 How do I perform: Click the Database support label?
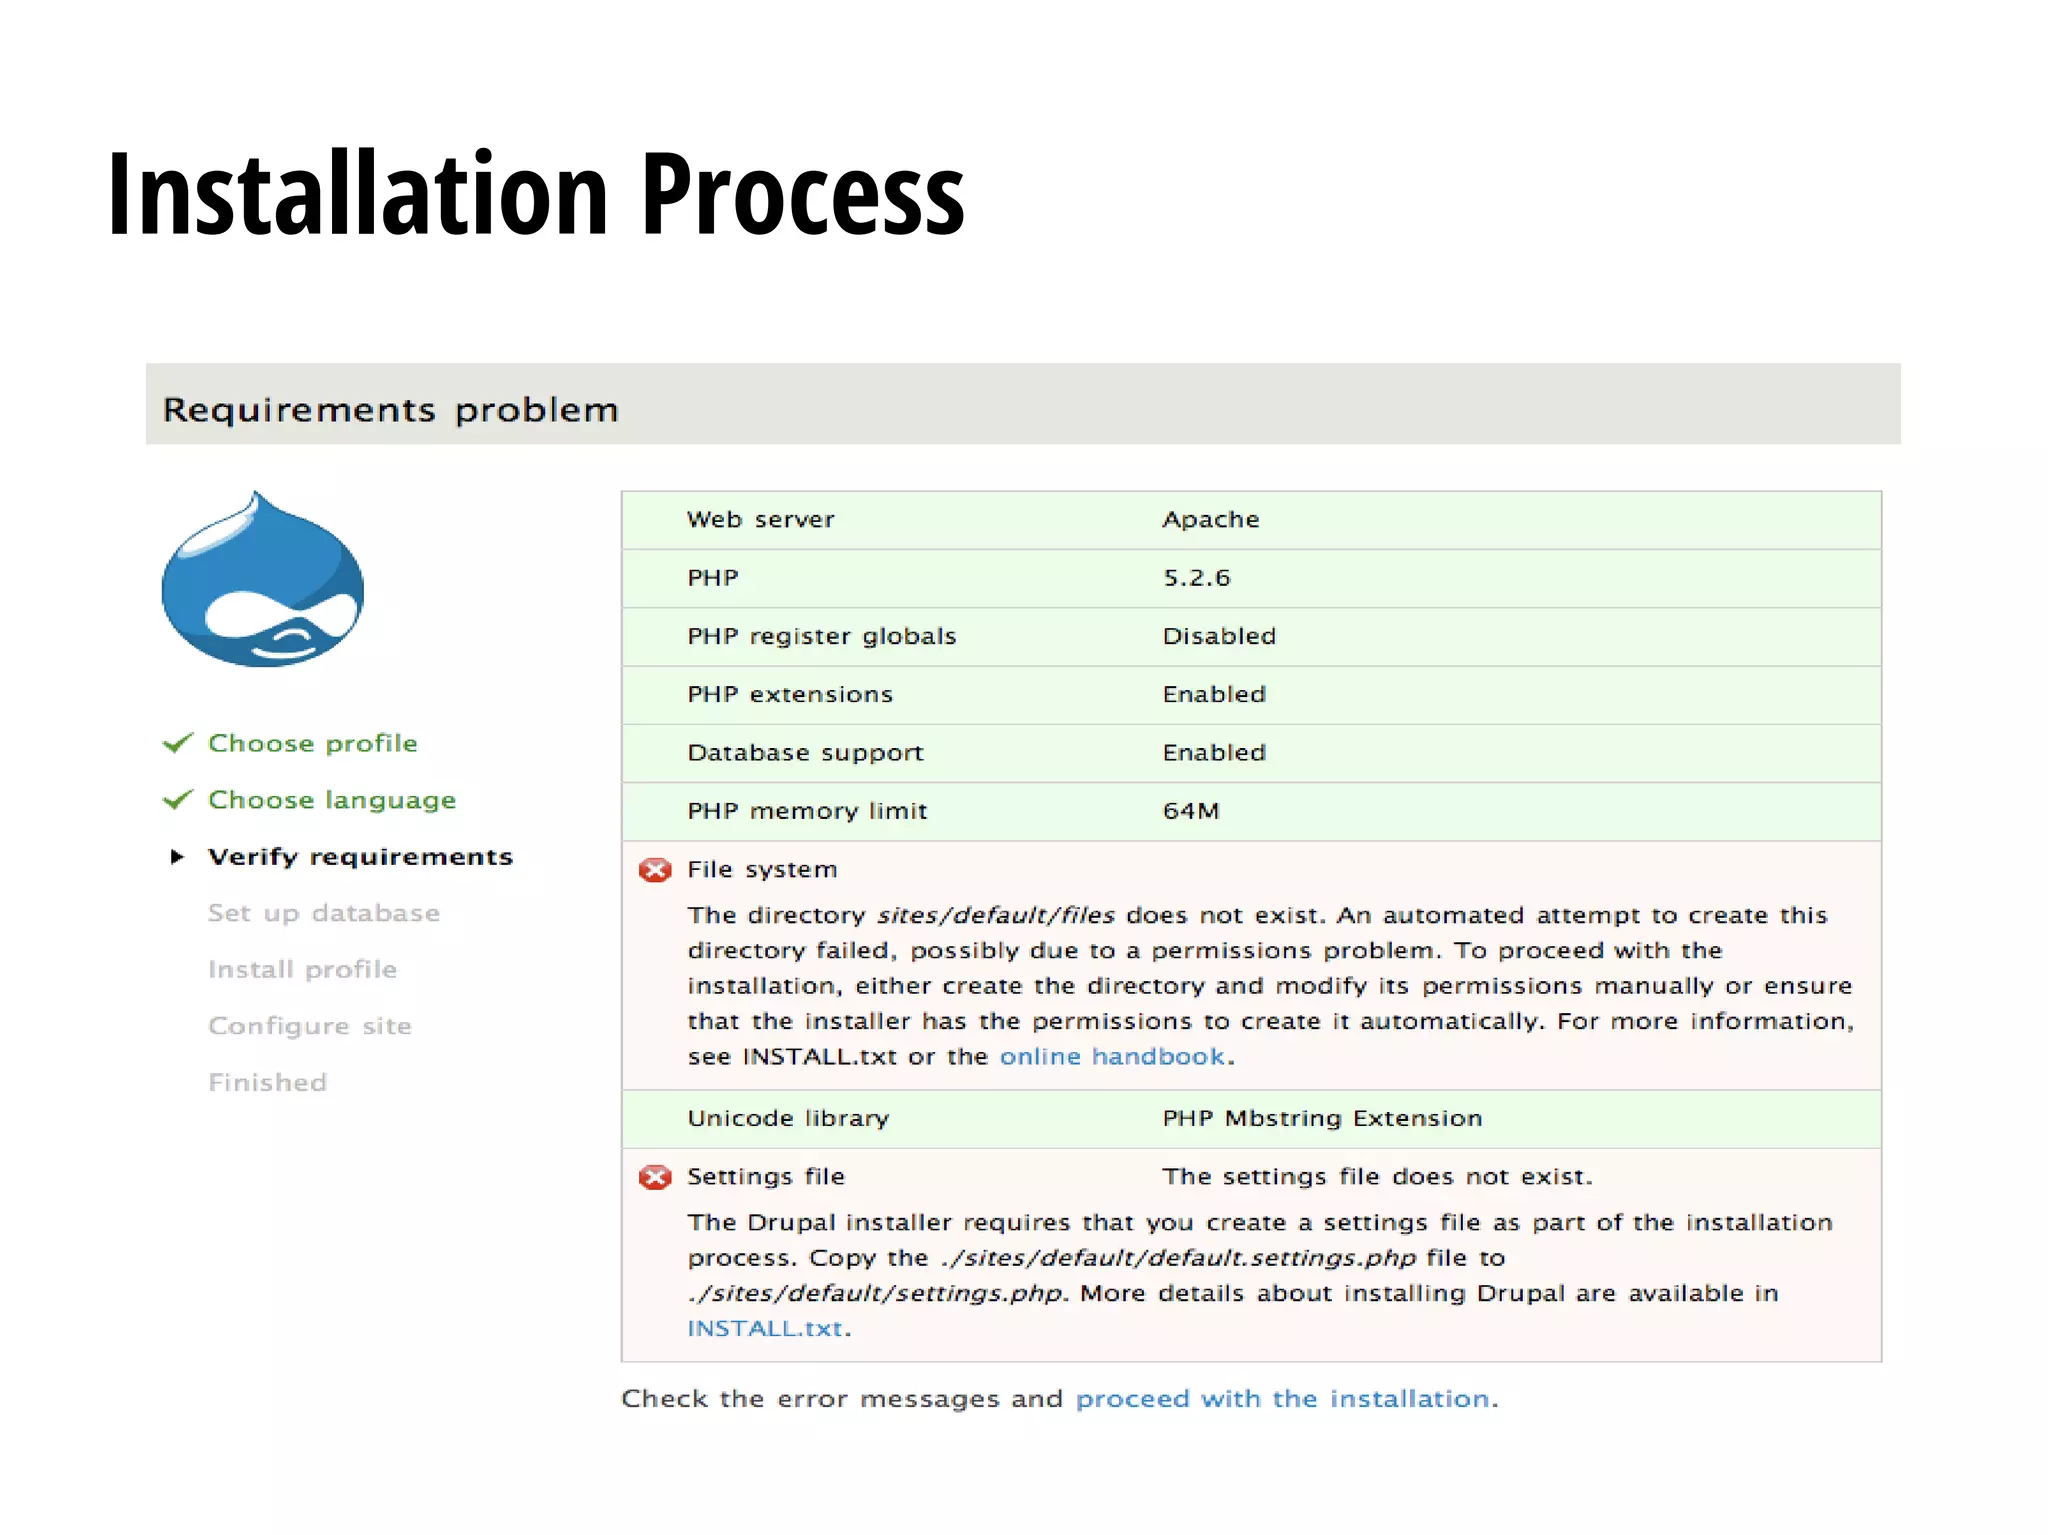click(x=805, y=753)
